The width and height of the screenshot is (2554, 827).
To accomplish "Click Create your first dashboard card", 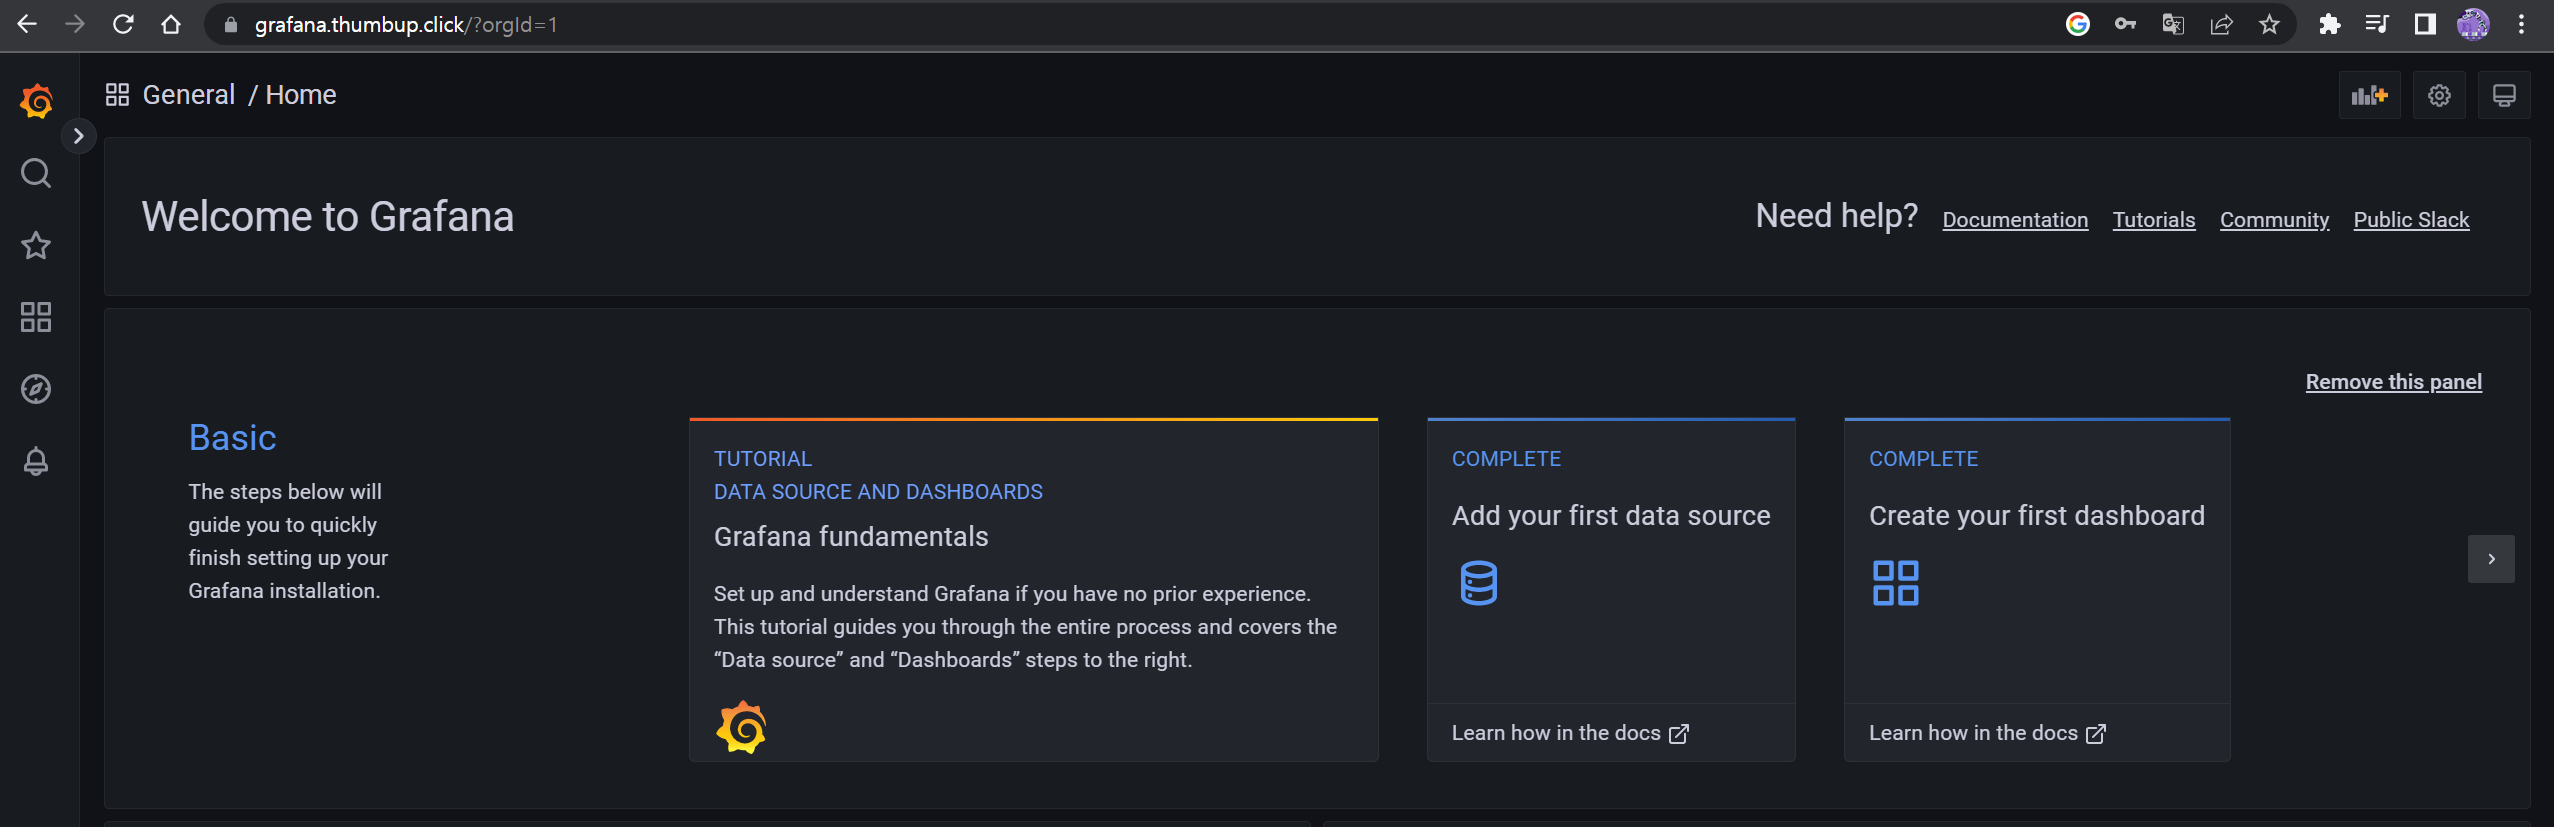I will pyautogui.click(x=2037, y=590).
